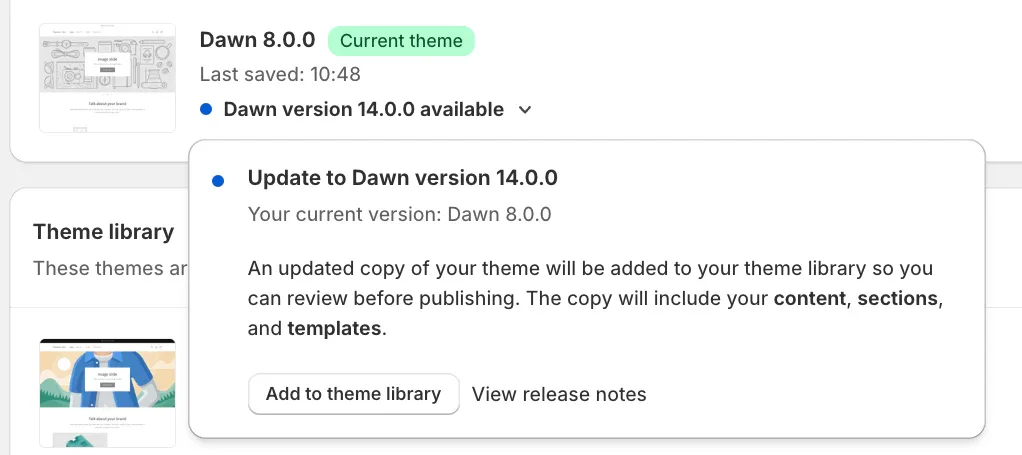Screen dimensions: 1022x455
Task: Click the An updated copy description paragraph
Action: click(596, 299)
